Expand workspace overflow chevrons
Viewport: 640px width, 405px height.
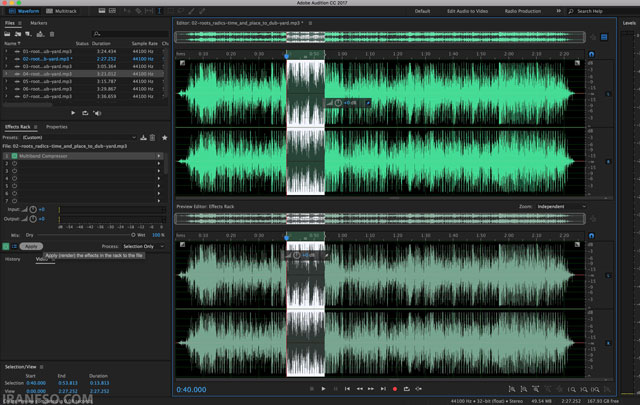(x=558, y=11)
